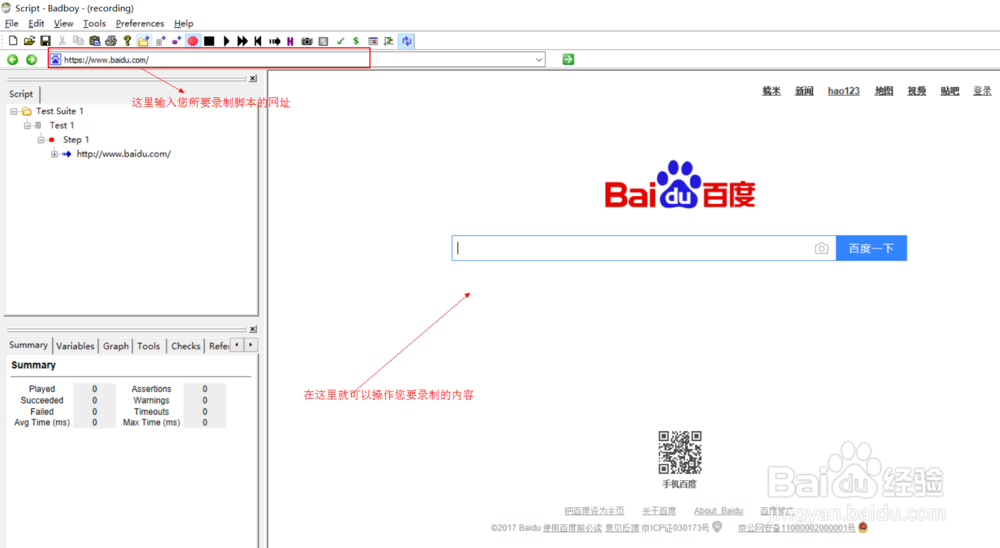Click the Paste clipboard icon
1000x548 pixels.
click(94, 41)
